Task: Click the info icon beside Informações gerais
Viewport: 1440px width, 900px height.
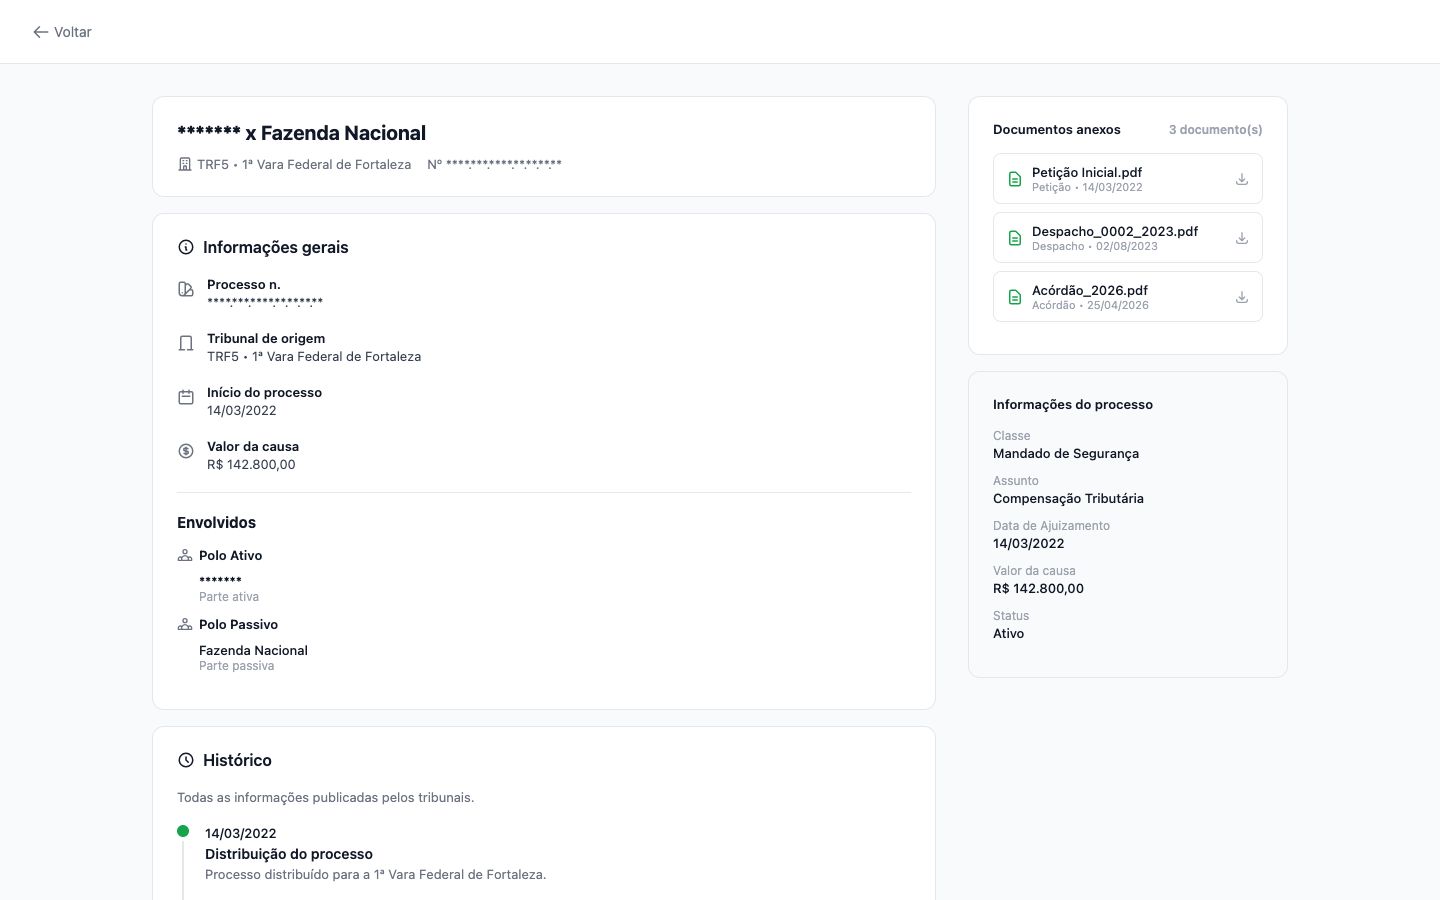Action: pyautogui.click(x=186, y=247)
